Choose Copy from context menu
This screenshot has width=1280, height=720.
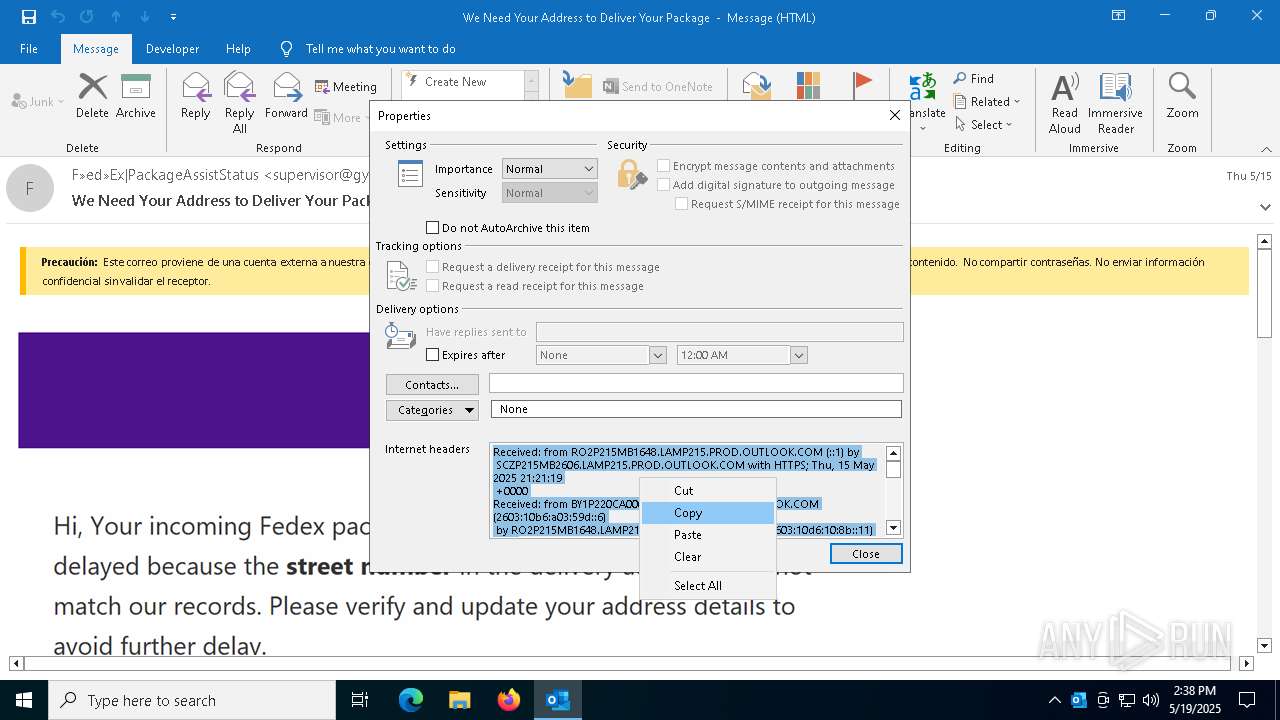click(x=708, y=513)
